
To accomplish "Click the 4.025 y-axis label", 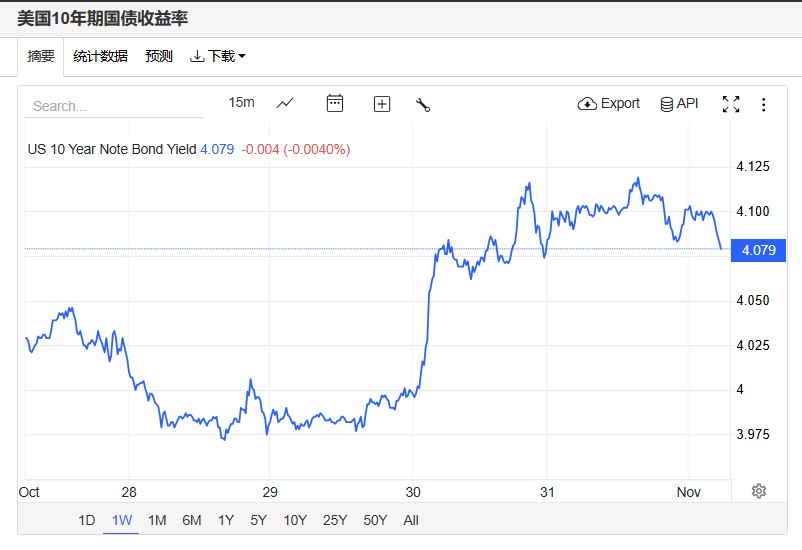I will pos(752,345).
